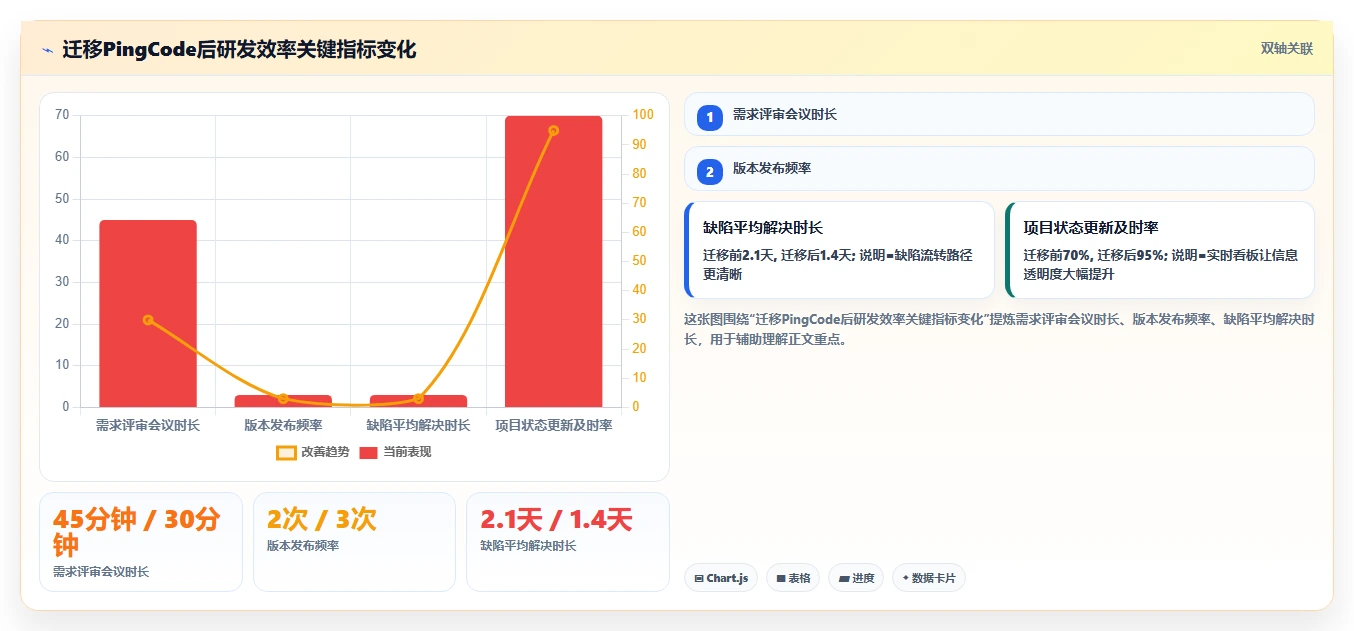Image resolution: width=1354 pixels, height=631 pixels.
Task: Click the chart title 迁移PingCode后研发效率关键指标变化
Action: (239, 50)
